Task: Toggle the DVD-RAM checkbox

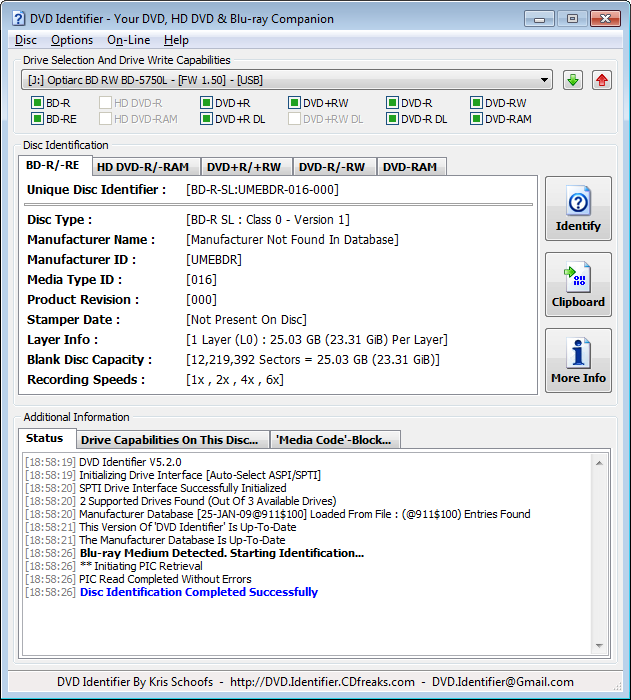Action: pos(476,119)
